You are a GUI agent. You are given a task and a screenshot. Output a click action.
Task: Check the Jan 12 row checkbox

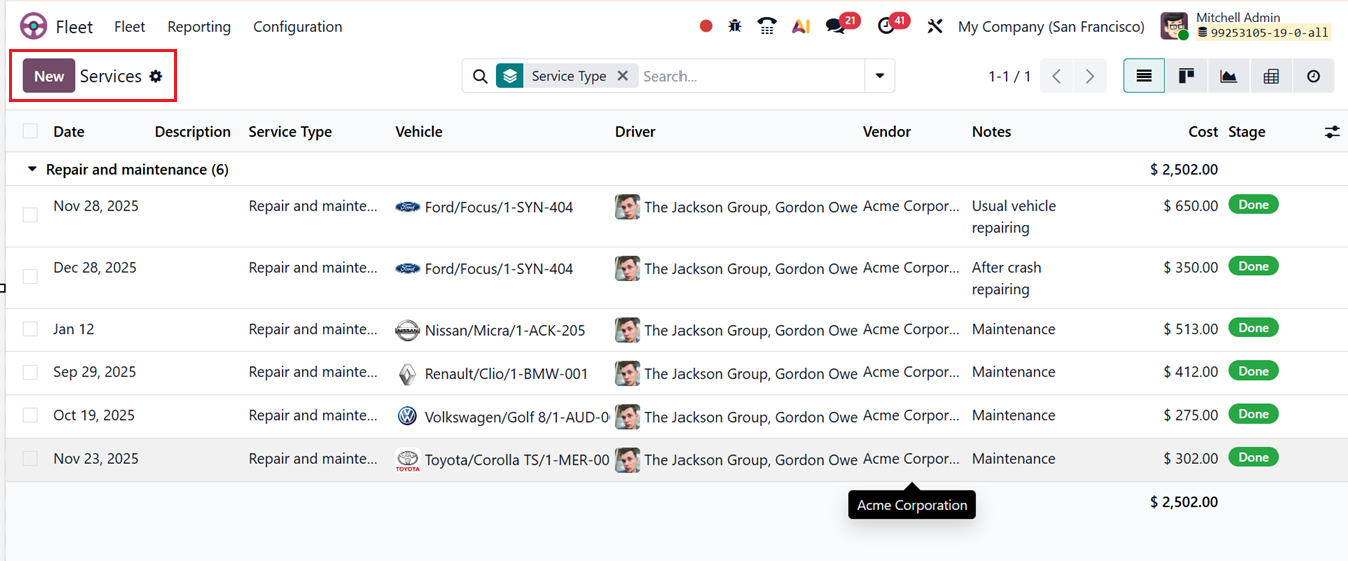pos(30,329)
